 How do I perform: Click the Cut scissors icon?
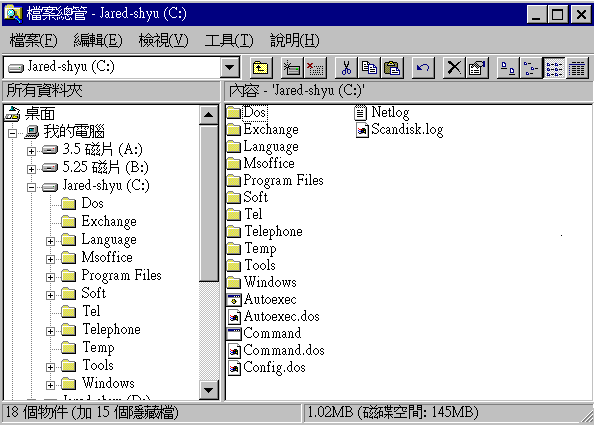[x=346, y=68]
